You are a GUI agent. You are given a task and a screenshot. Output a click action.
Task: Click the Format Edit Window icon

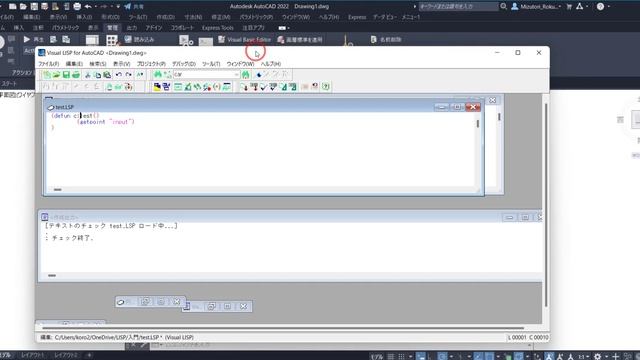283,87
